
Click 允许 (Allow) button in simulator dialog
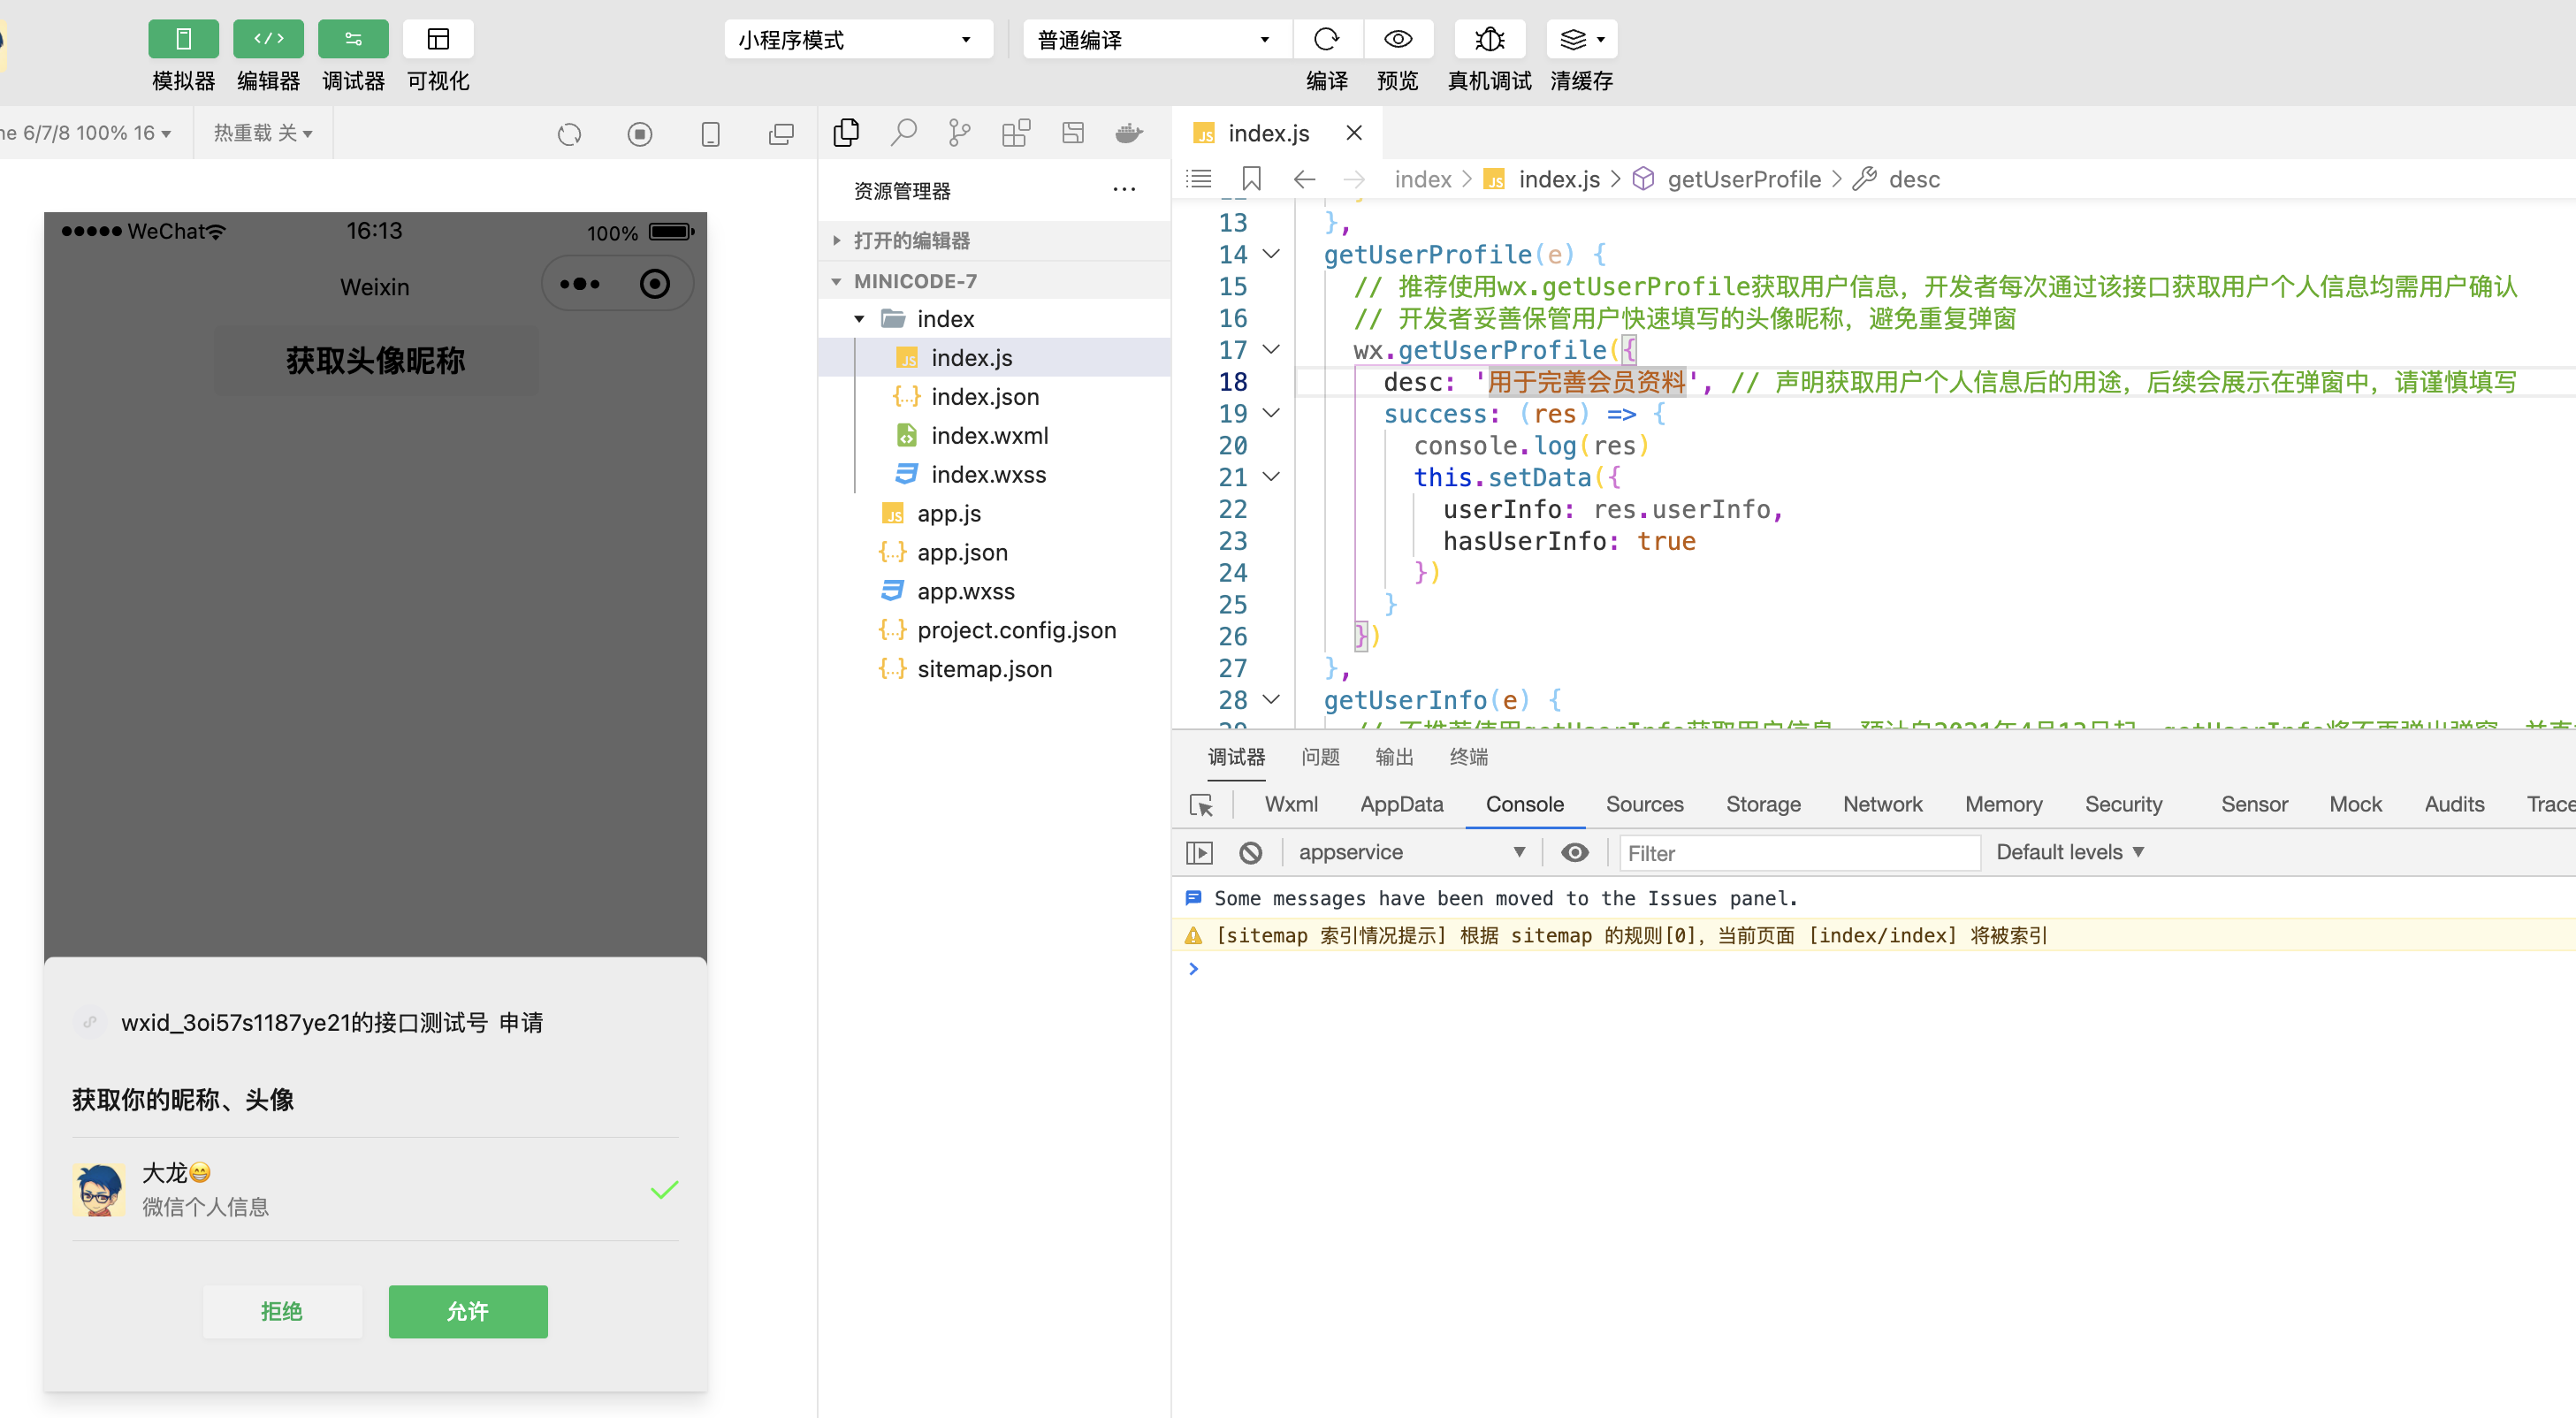[x=468, y=1312]
